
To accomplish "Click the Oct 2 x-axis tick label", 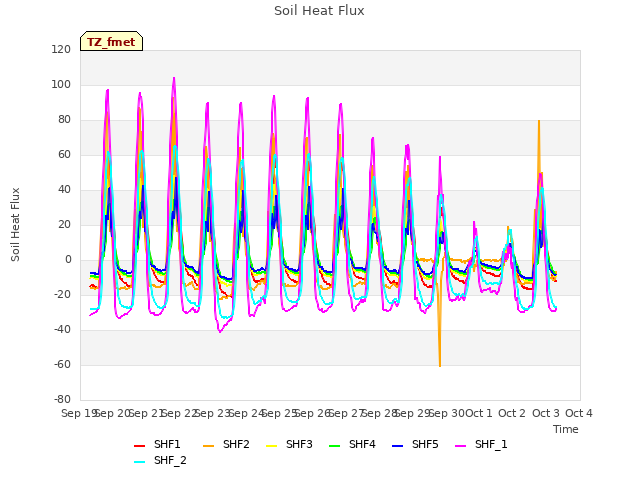I will 512,413.
